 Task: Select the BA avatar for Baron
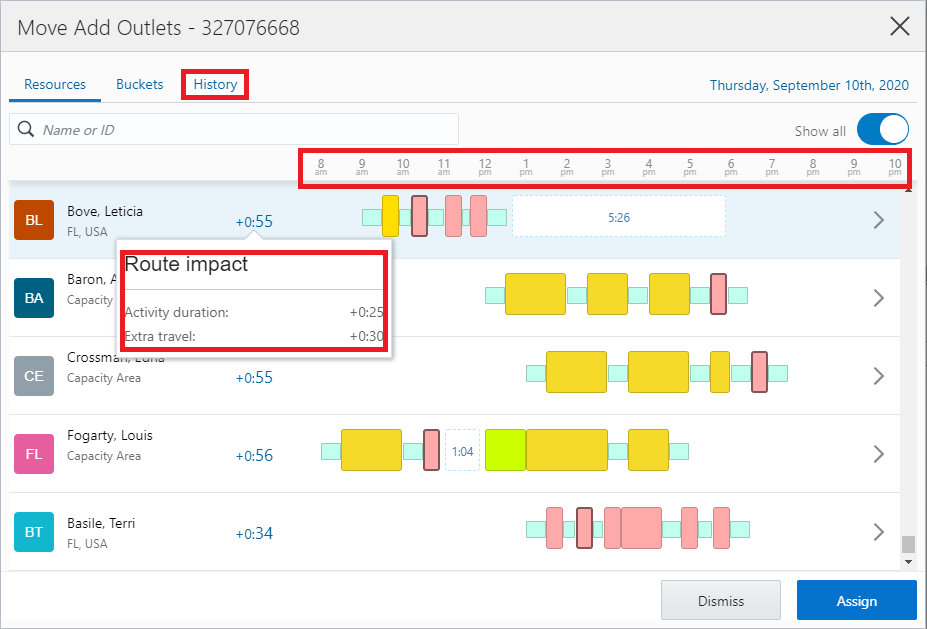(35, 297)
